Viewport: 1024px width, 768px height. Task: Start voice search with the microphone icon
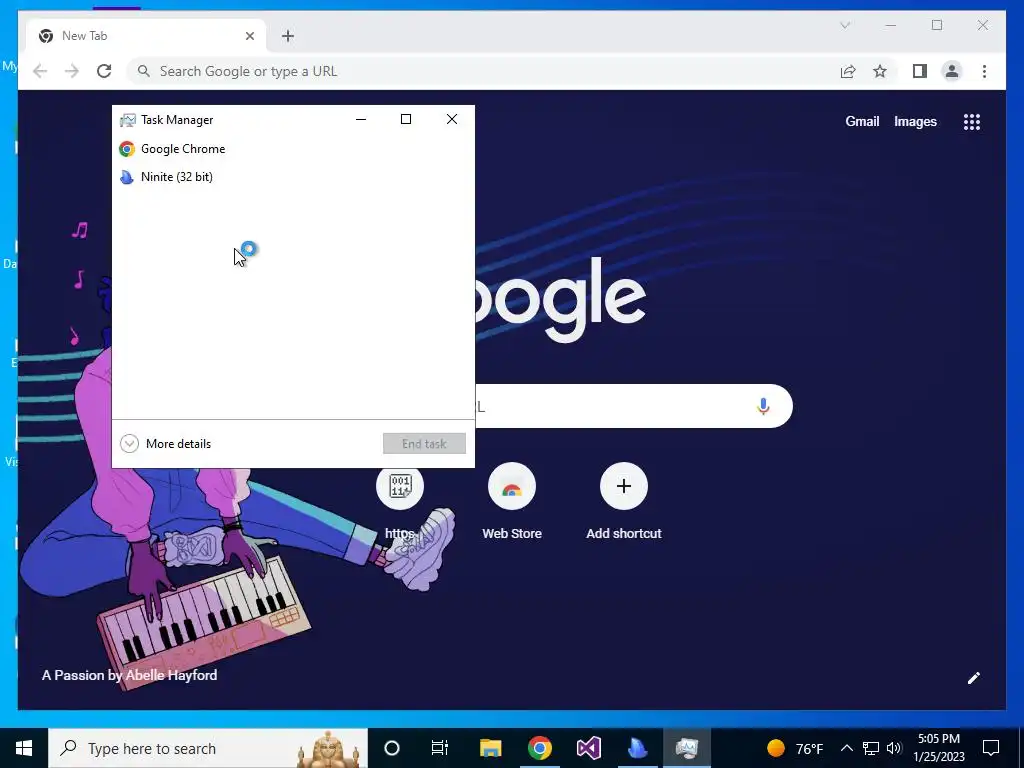763,406
